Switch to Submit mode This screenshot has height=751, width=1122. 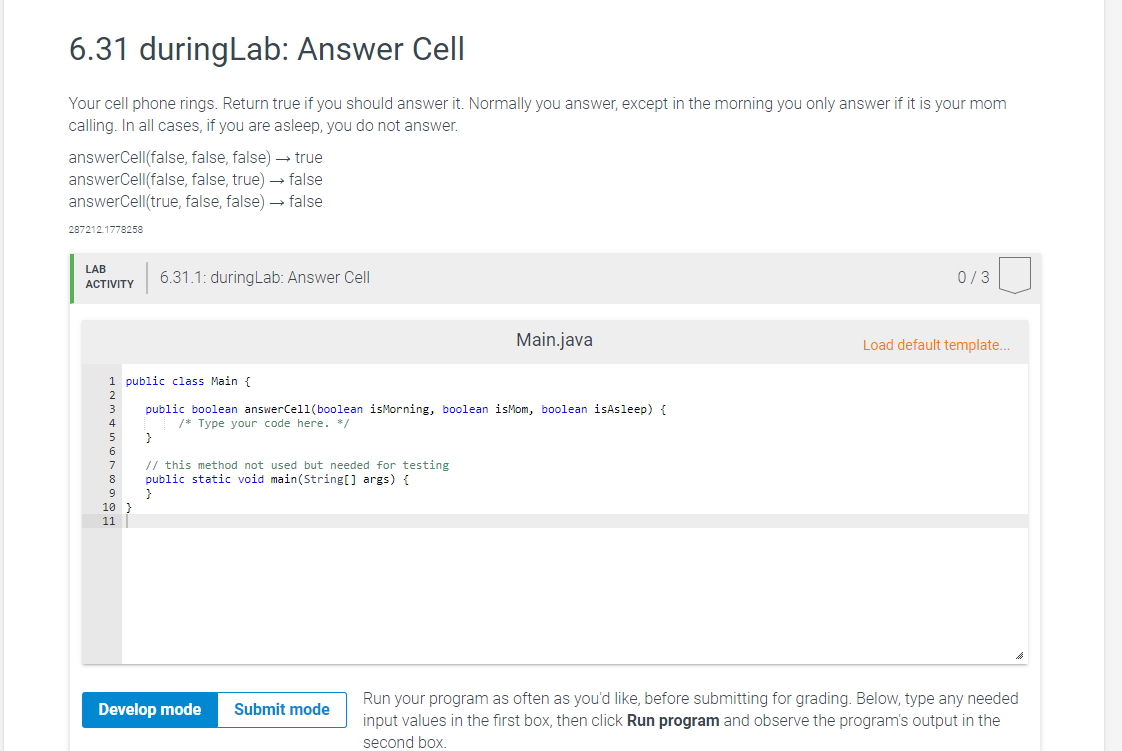pos(282,709)
